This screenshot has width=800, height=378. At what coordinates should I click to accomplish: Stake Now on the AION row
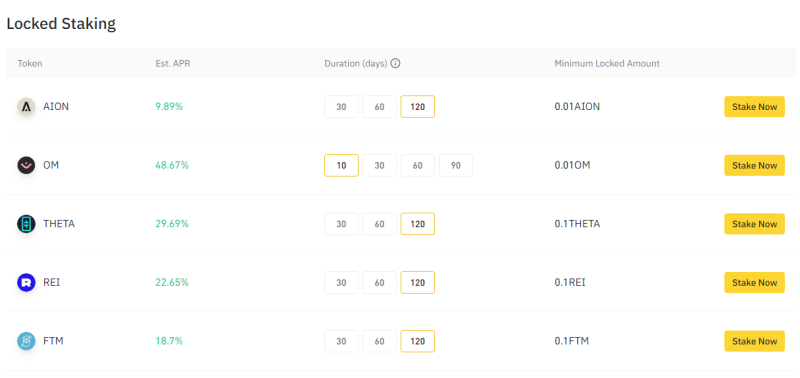click(755, 107)
